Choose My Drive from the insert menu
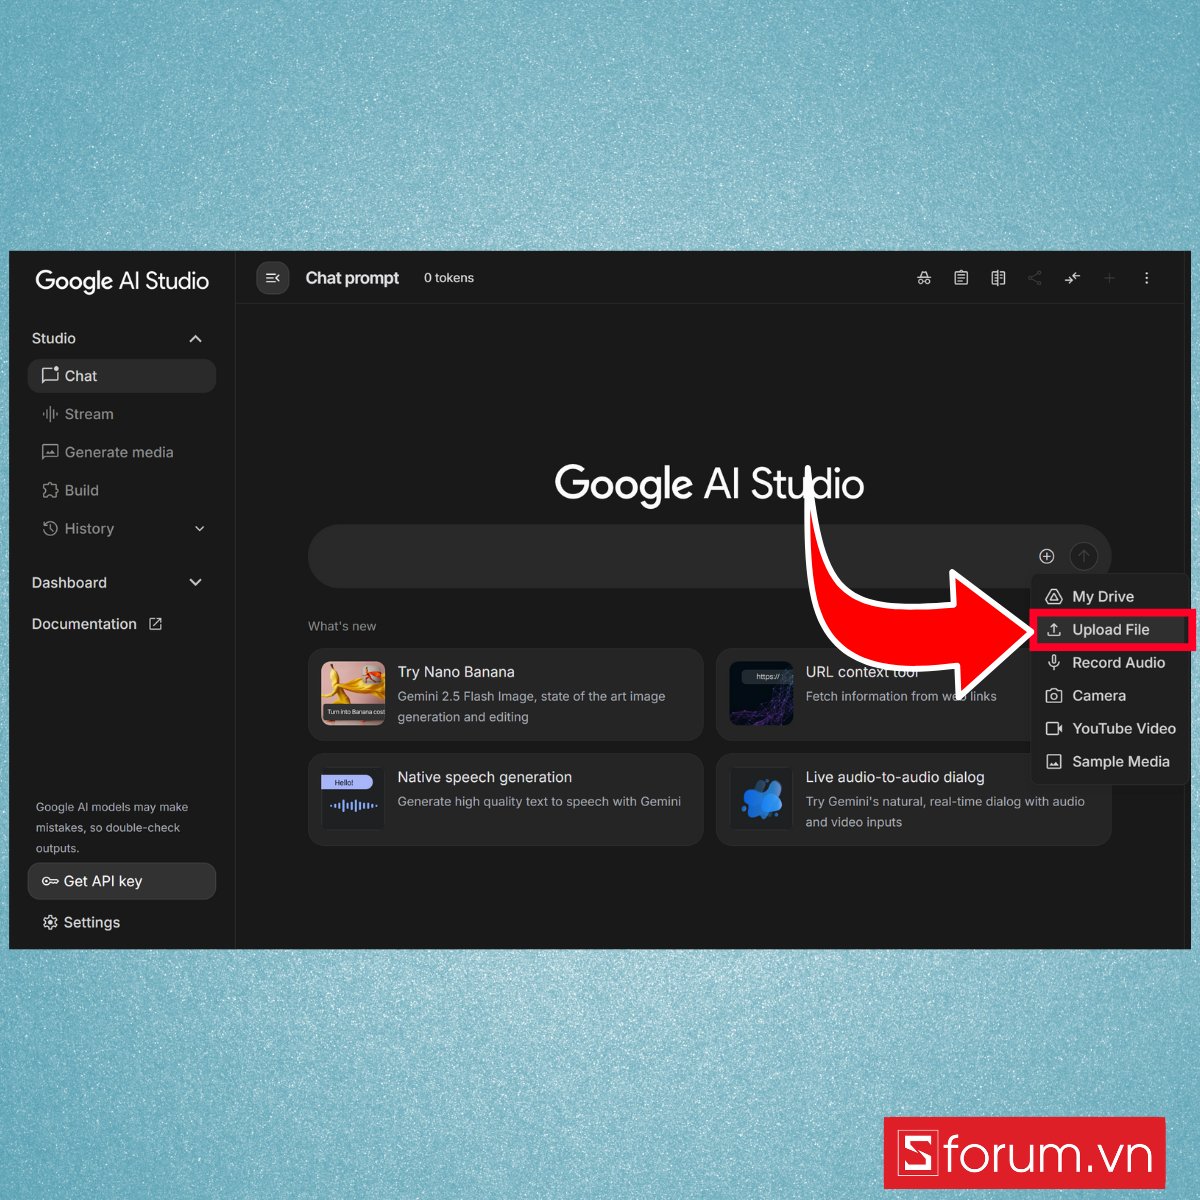The width and height of the screenshot is (1200, 1200). click(1110, 597)
